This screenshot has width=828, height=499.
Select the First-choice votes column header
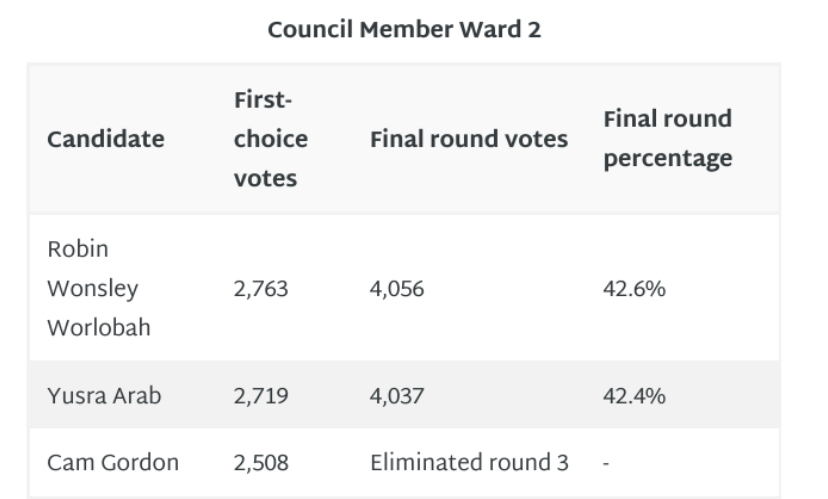pyautogui.click(x=271, y=139)
